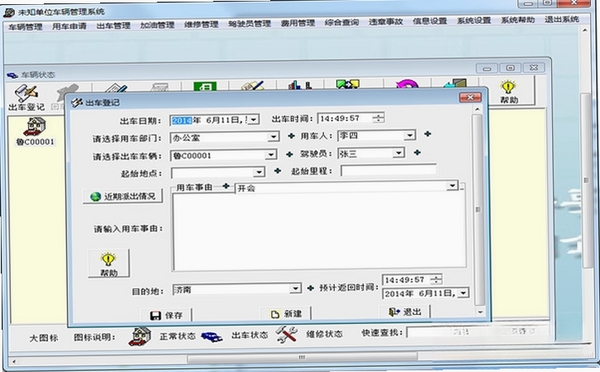Image resolution: width=600 pixels, height=372 pixels.
Task: Expand the 用车事由 dropdown showing 开会
Action: tap(452, 186)
